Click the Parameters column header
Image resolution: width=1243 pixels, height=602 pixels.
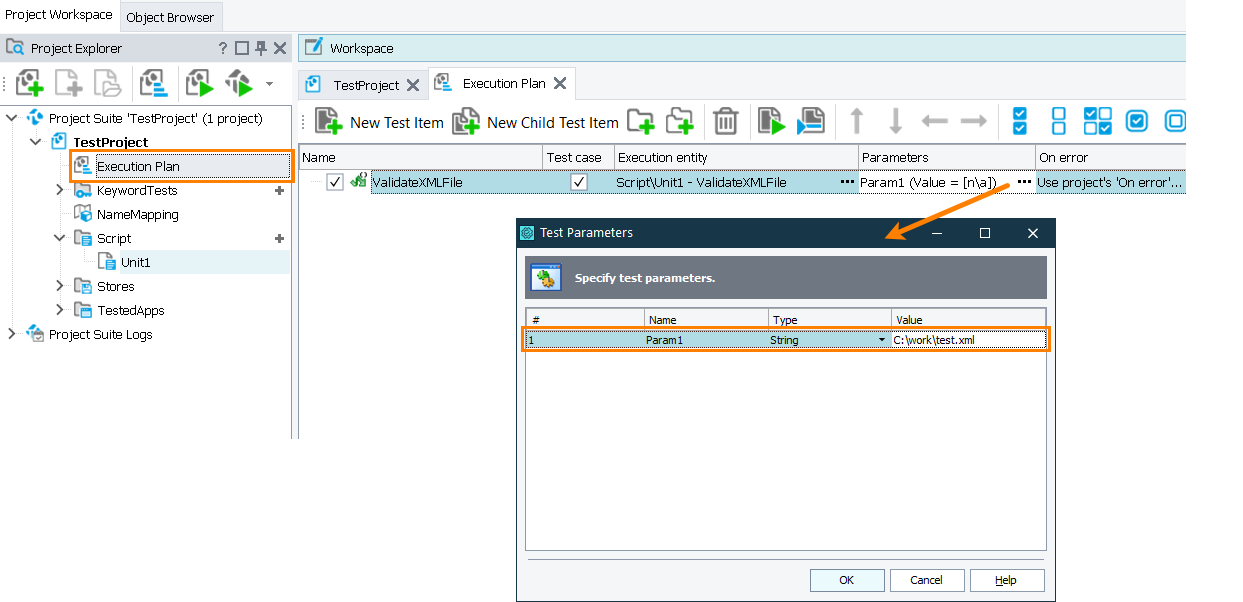click(947, 157)
